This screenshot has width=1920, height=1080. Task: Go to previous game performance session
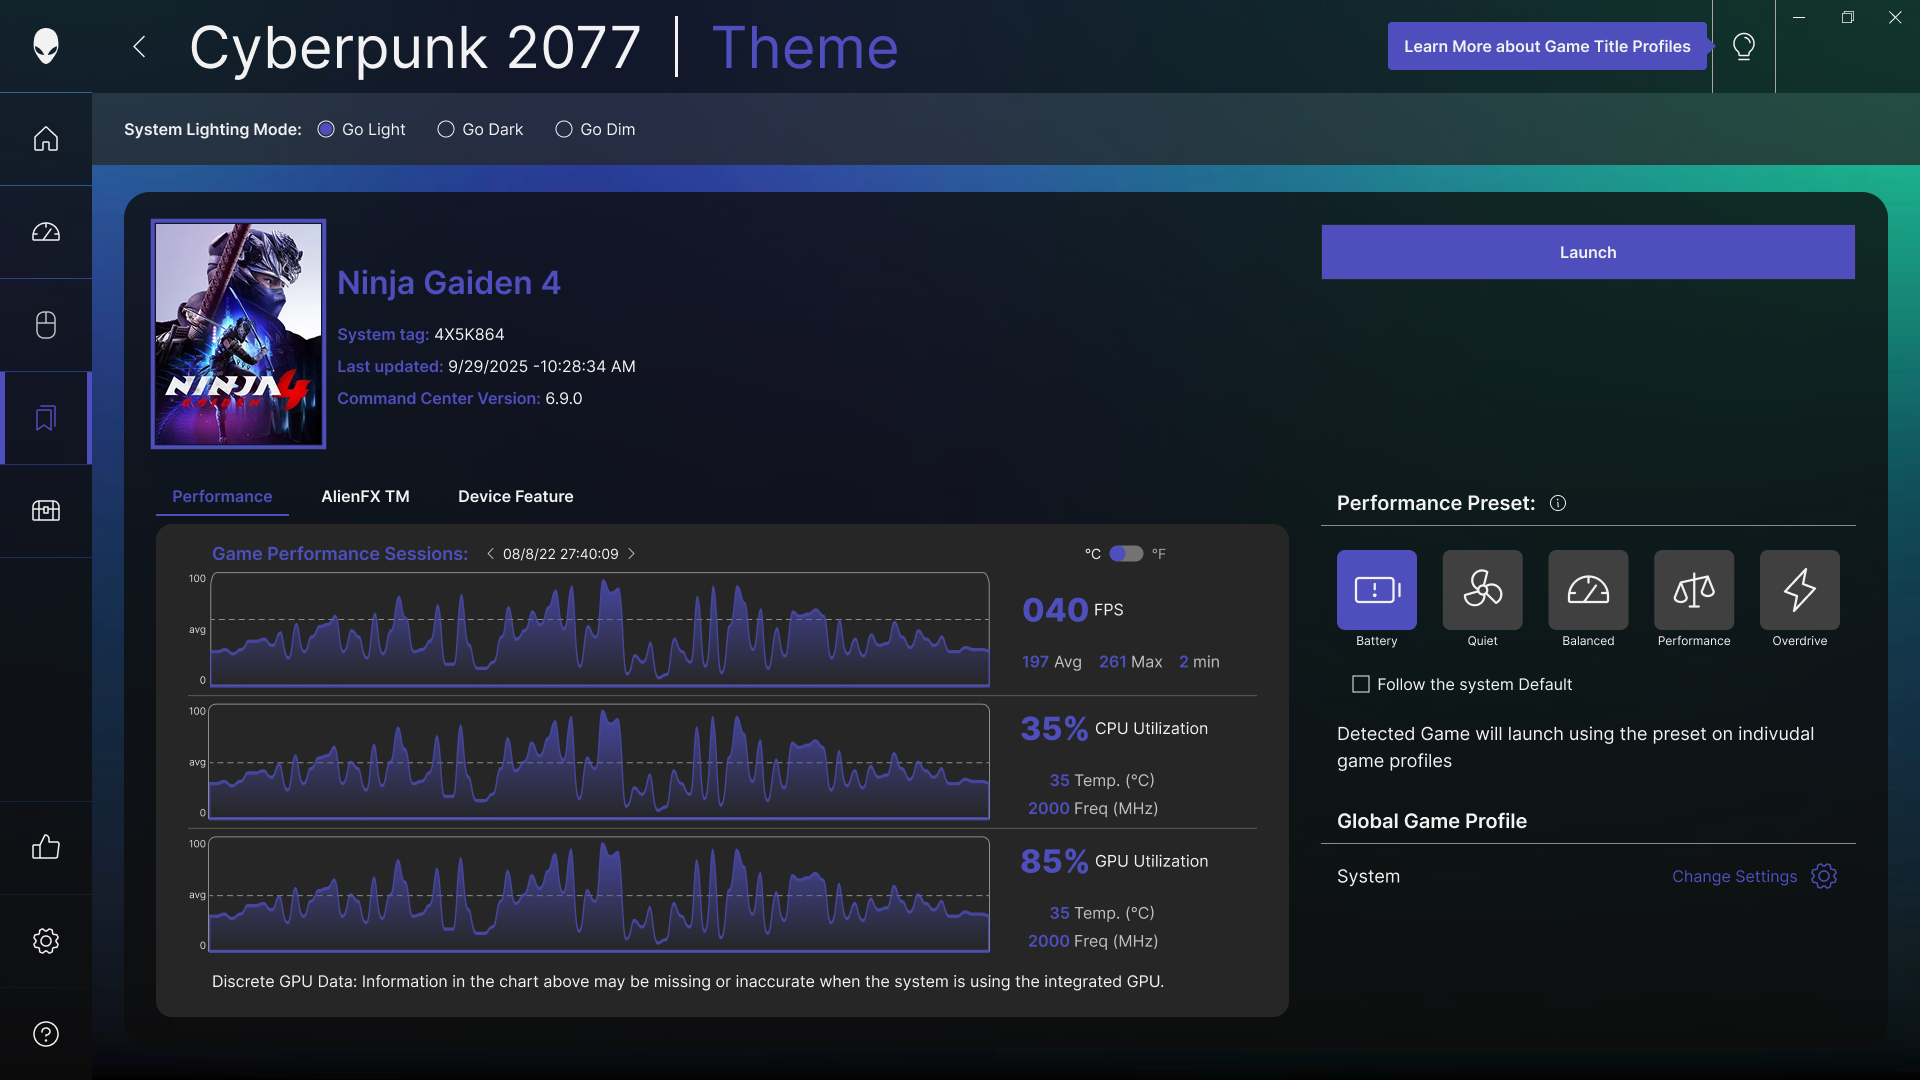(x=490, y=554)
